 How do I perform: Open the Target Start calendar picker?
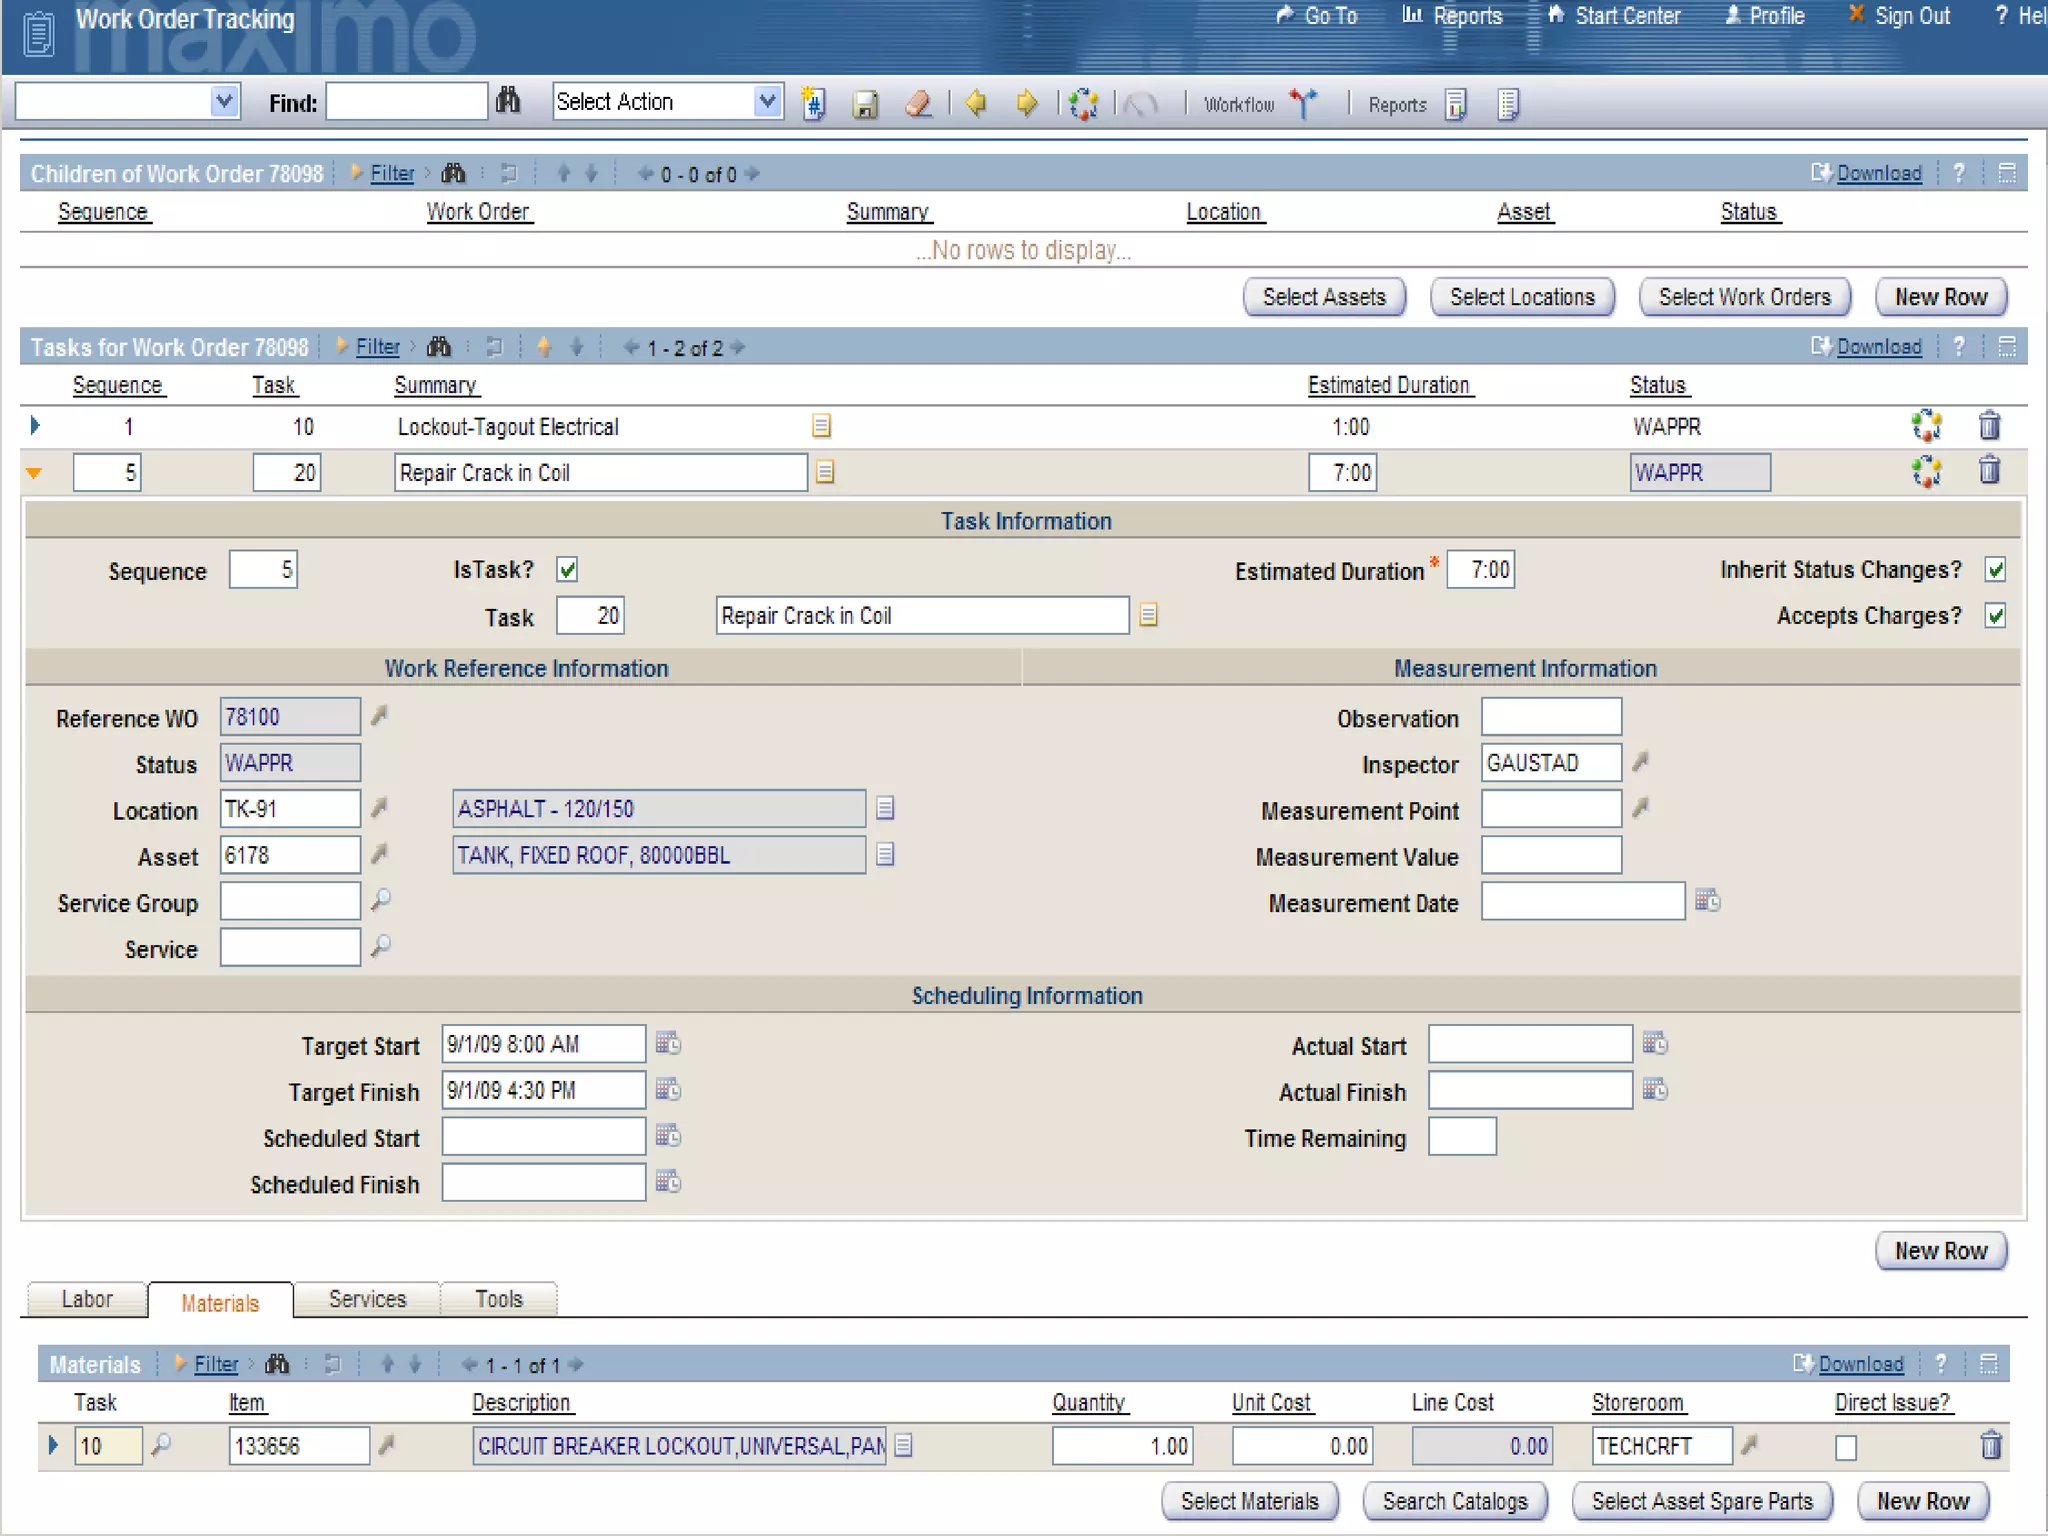668,1044
